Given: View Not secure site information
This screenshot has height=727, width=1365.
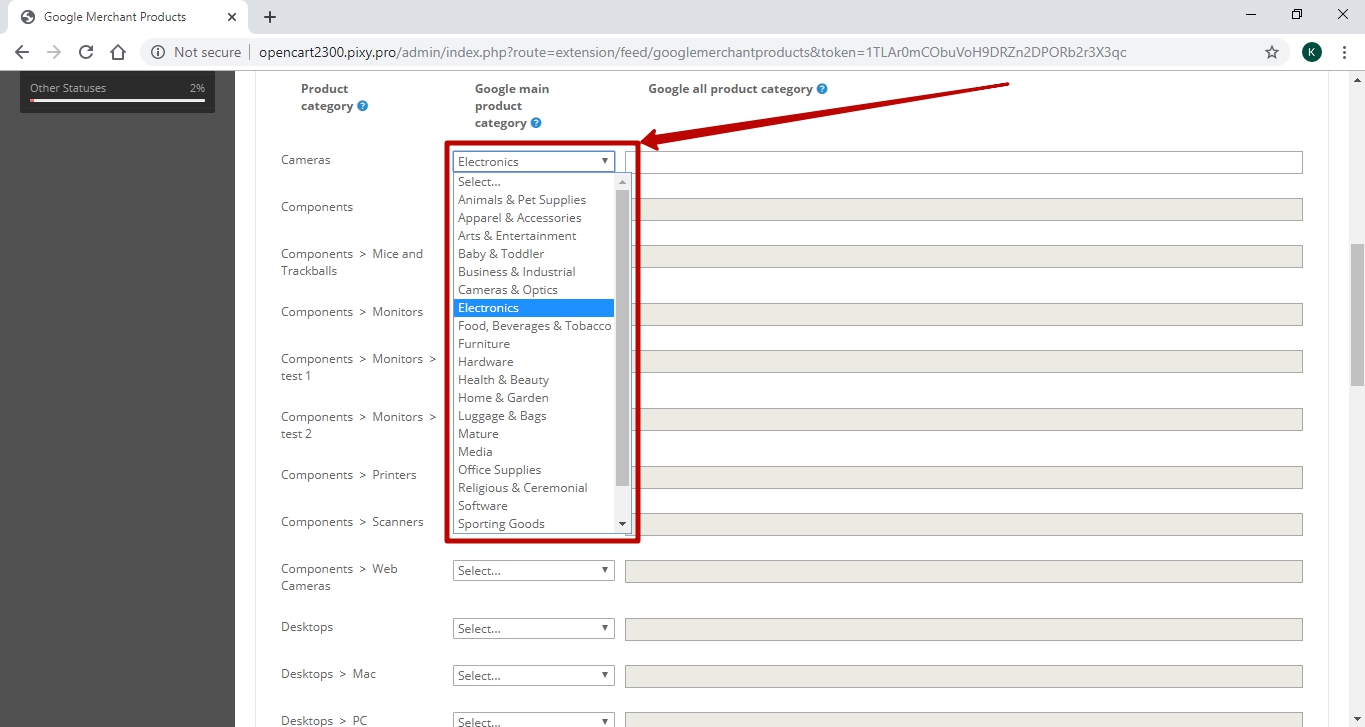Looking at the screenshot, I should [196, 52].
